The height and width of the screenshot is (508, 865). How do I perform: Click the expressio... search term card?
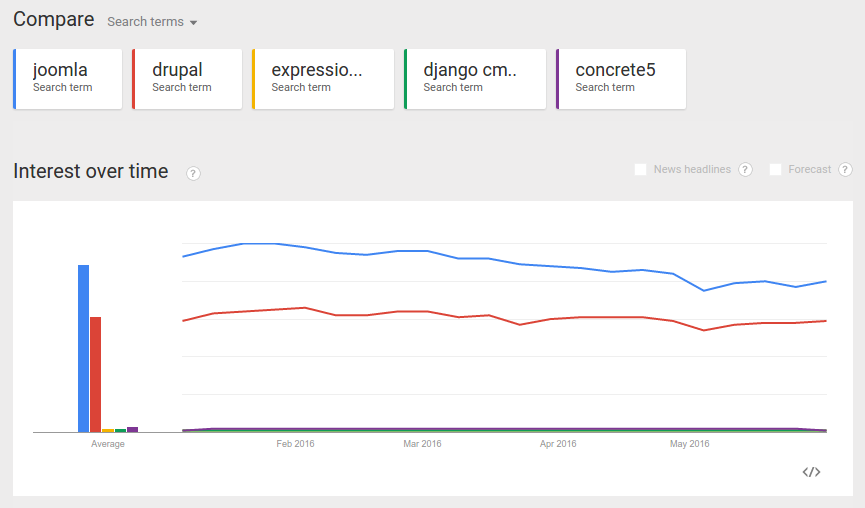point(324,78)
